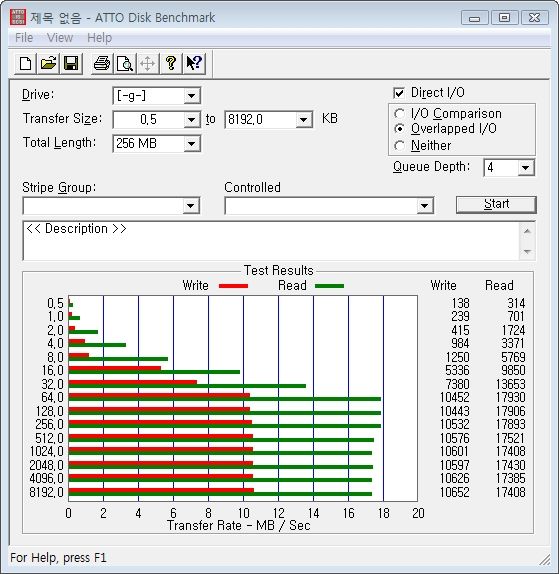Click the green read bar for 8192.0

click(220, 494)
